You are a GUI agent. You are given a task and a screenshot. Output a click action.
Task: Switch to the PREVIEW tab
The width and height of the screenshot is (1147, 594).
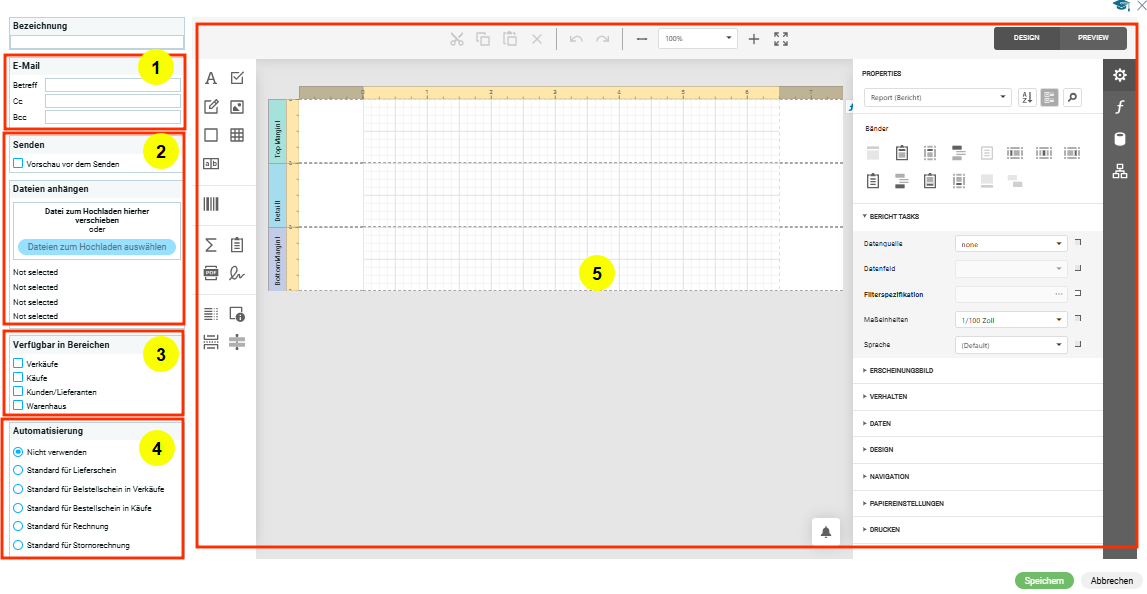pos(1093,38)
